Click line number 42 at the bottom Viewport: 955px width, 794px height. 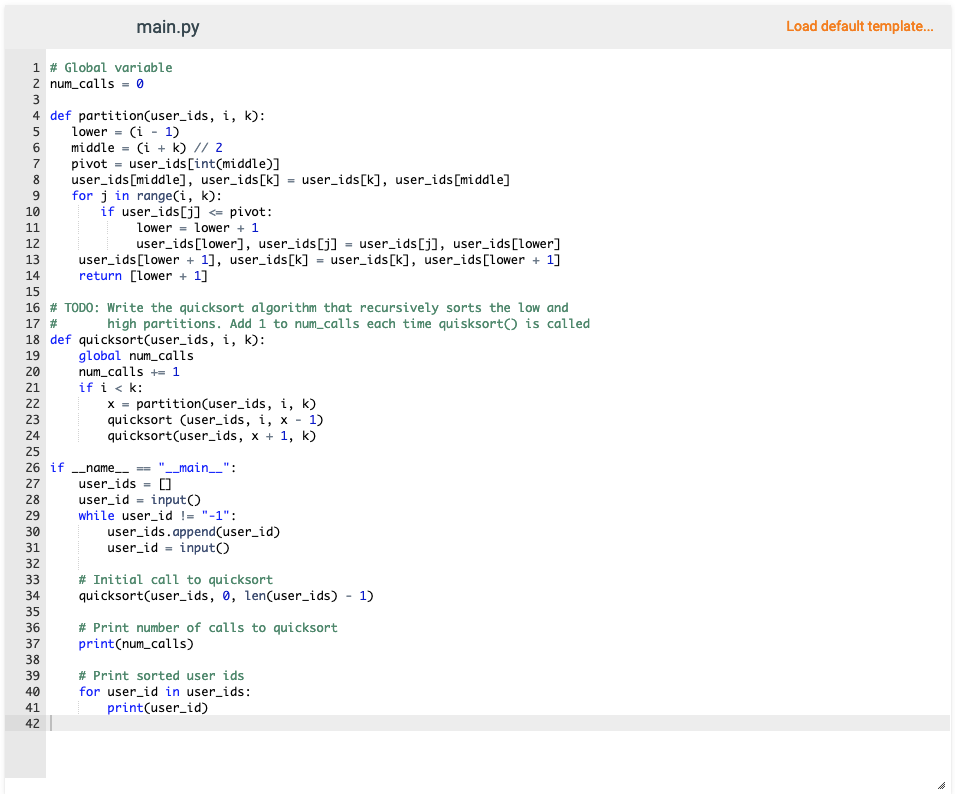pos(33,723)
